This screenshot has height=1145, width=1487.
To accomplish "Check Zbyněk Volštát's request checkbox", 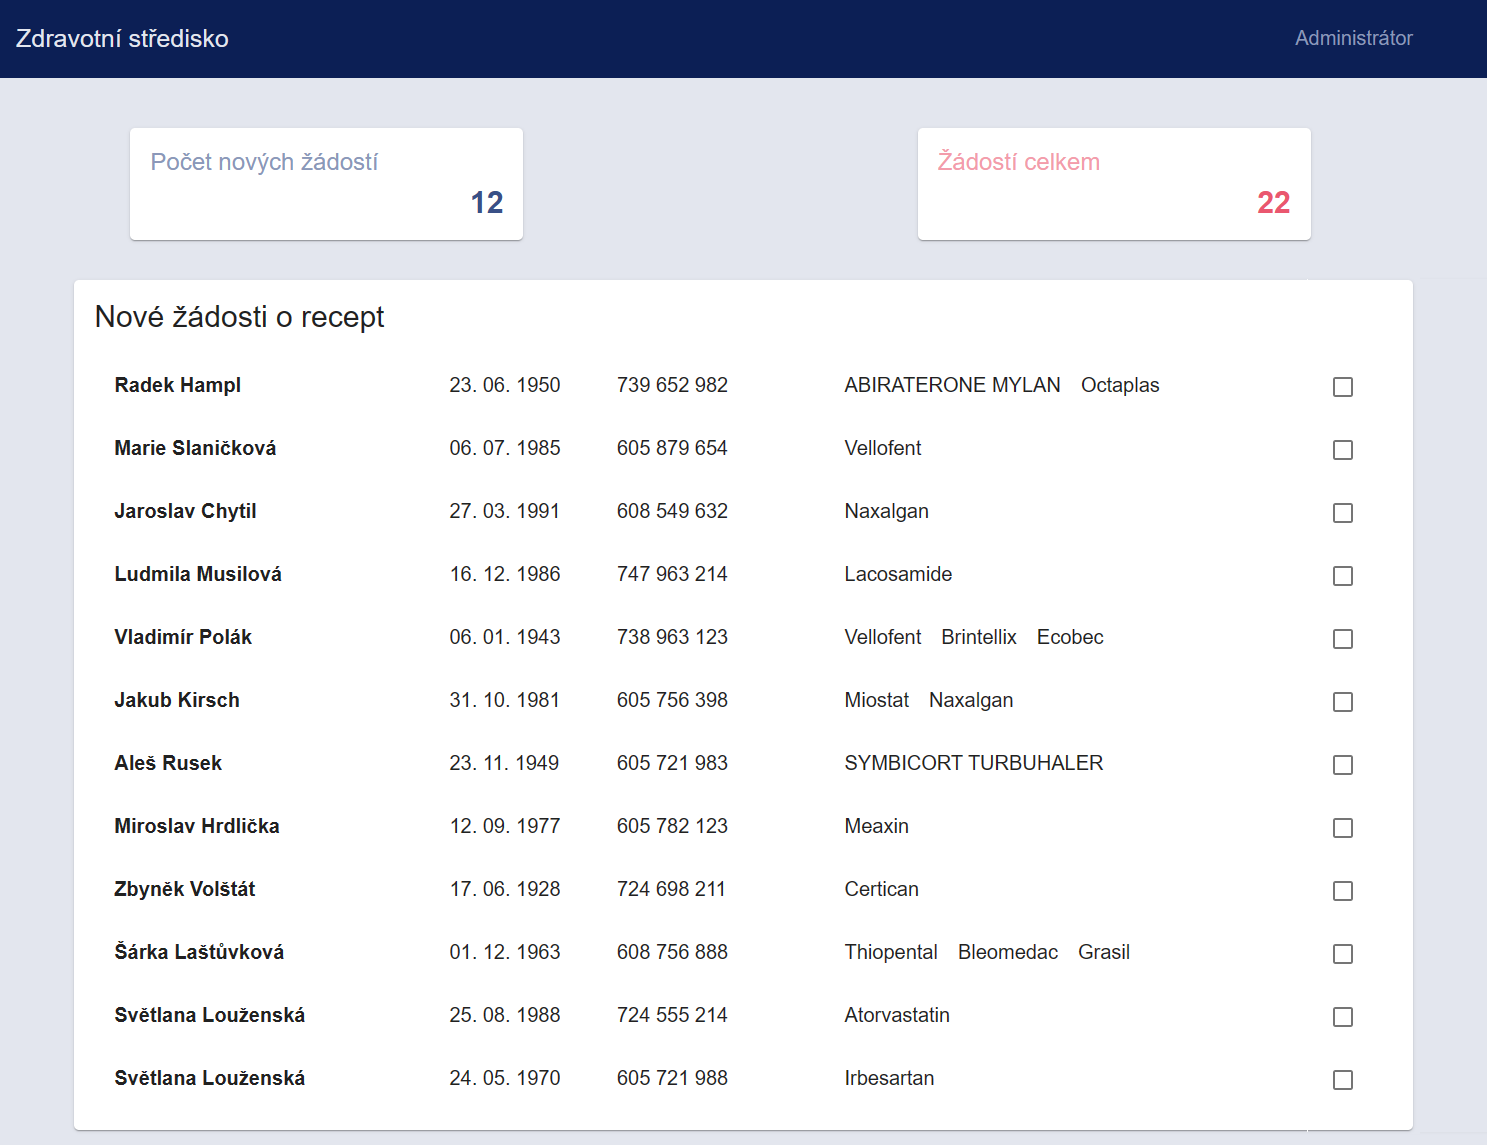I will [x=1342, y=891].
